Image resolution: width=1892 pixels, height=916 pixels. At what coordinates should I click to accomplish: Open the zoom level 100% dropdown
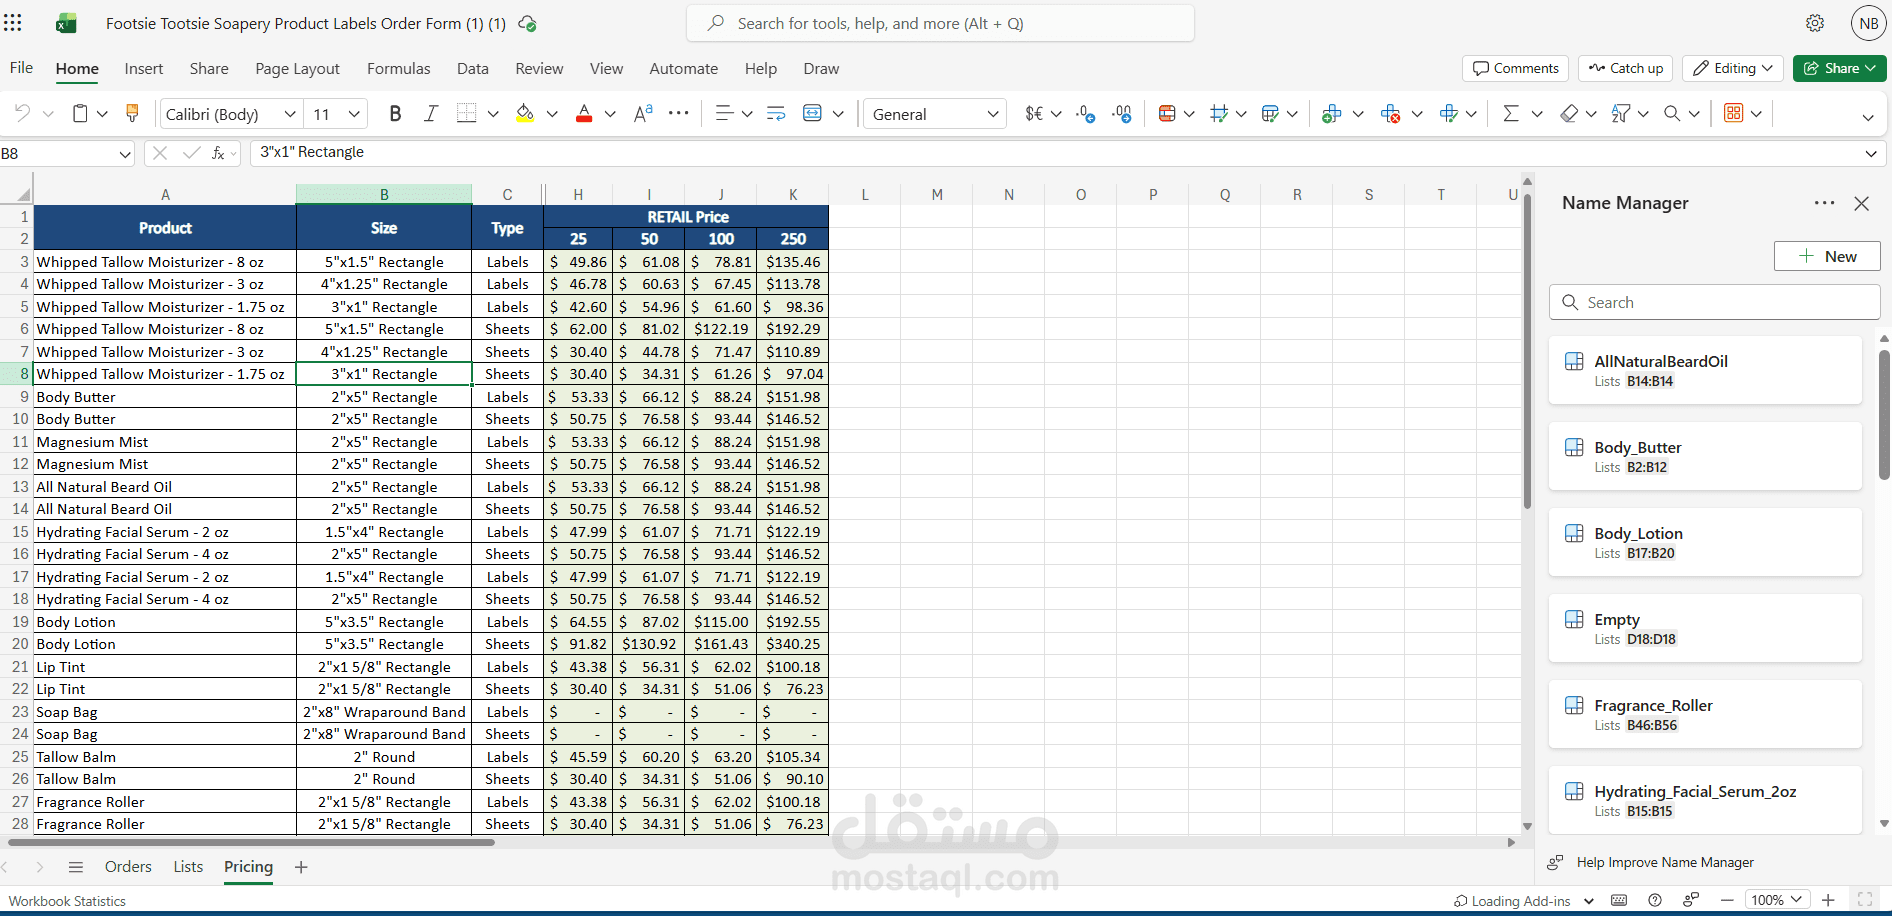(1778, 900)
